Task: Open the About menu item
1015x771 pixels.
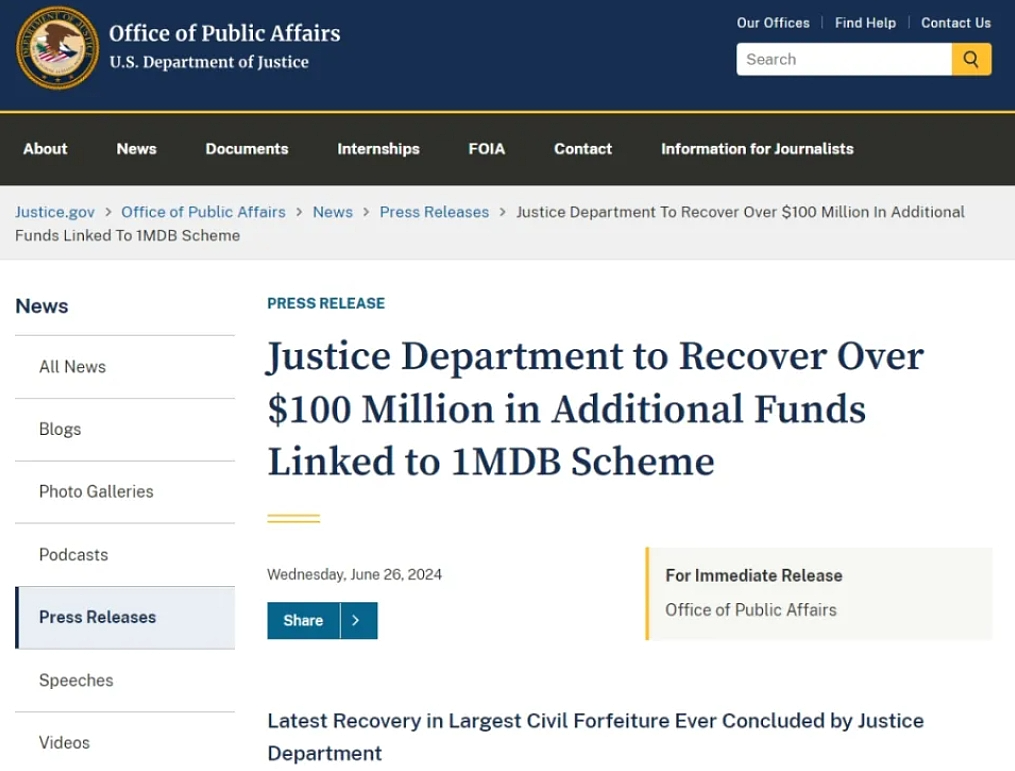Action: point(45,149)
